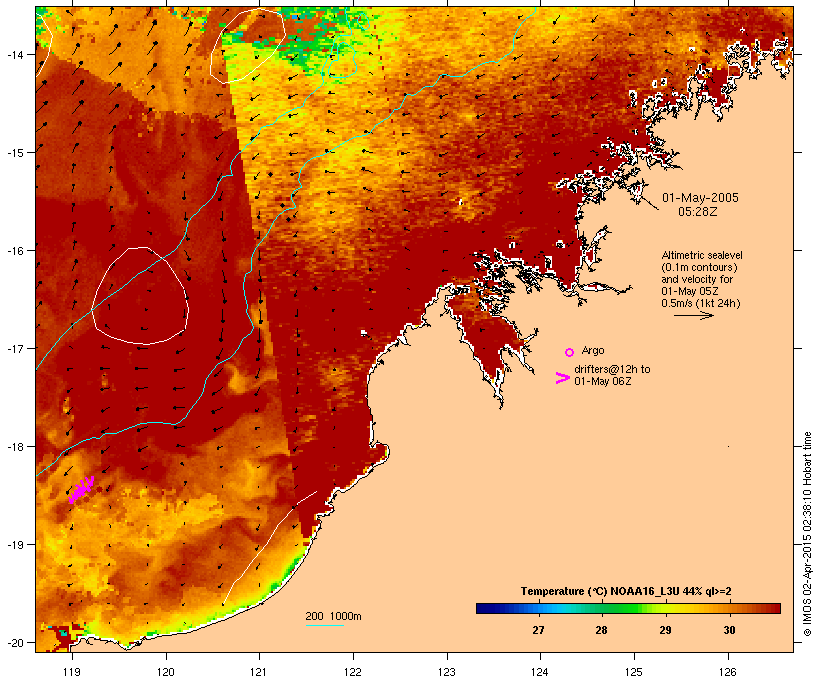This screenshot has height=680, width=820.
Task: Click latitude axis label -14
Action: (x=15, y=54)
